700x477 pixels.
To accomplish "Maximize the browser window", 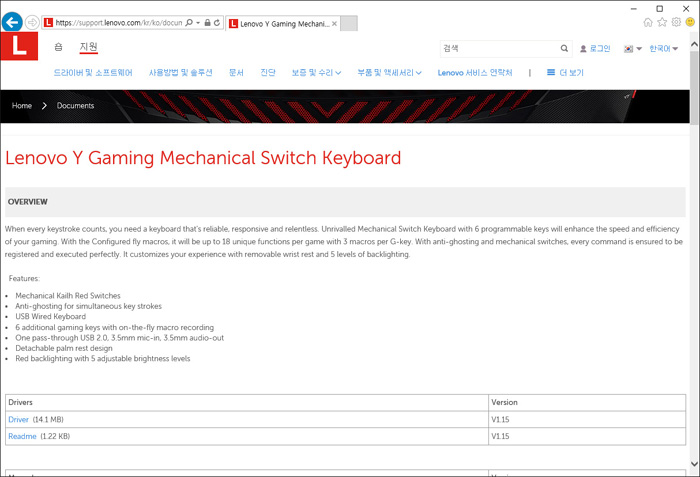I will click(x=659, y=8).
